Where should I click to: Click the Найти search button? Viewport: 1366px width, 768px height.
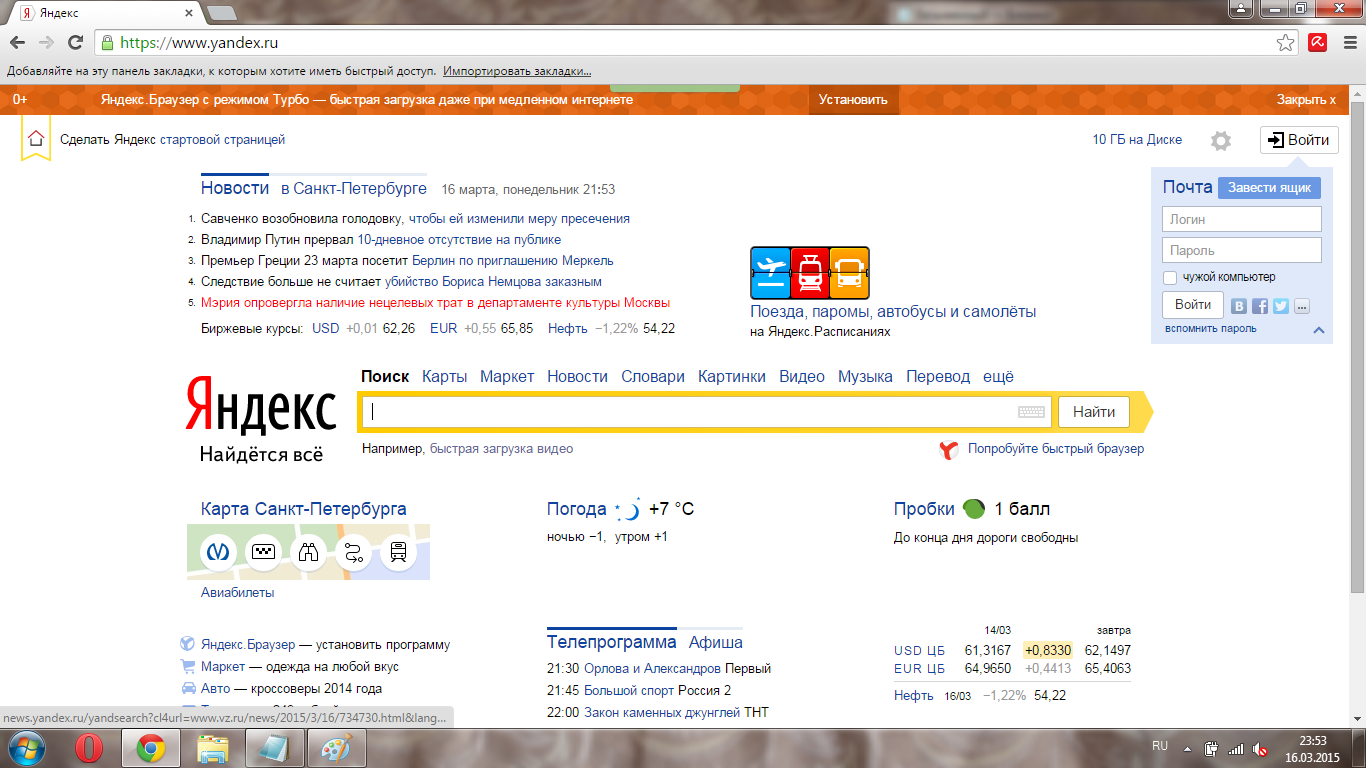[x=1094, y=411]
